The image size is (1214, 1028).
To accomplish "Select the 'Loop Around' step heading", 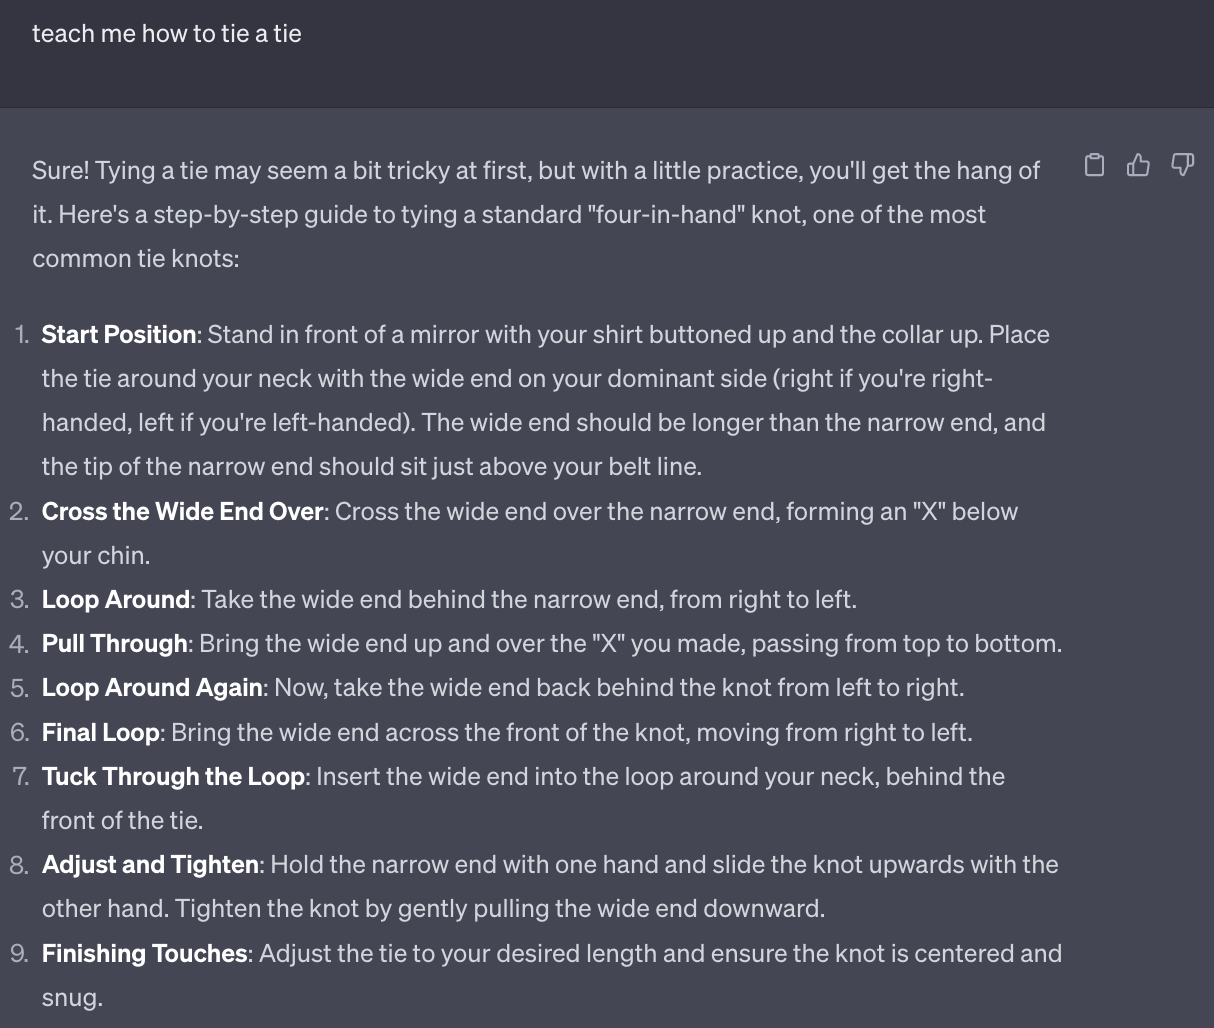I will click(x=116, y=600).
